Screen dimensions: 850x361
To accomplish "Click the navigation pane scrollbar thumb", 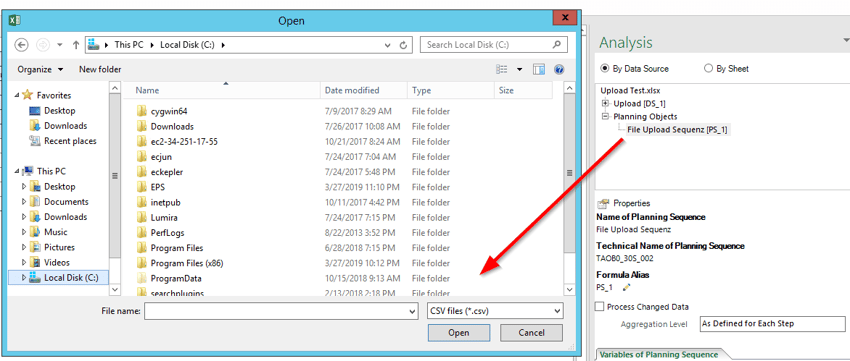I will click(x=114, y=176).
